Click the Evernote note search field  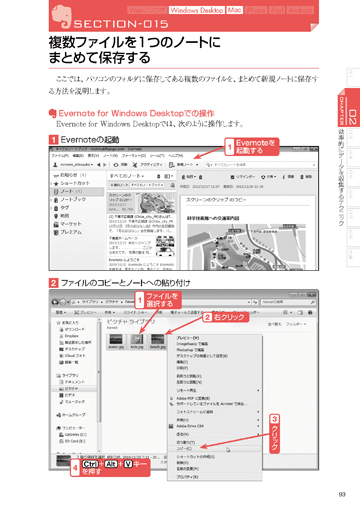point(260,165)
